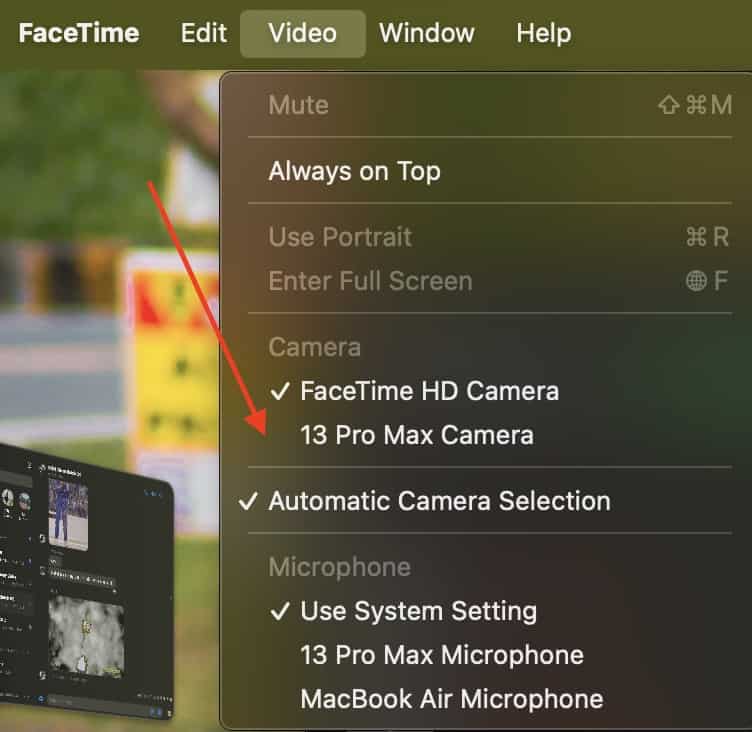Image resolution: width=752 pixels, height=732 pixels.
Task: Choose Use System Setting for microphone
Action: tap(418, 611)
